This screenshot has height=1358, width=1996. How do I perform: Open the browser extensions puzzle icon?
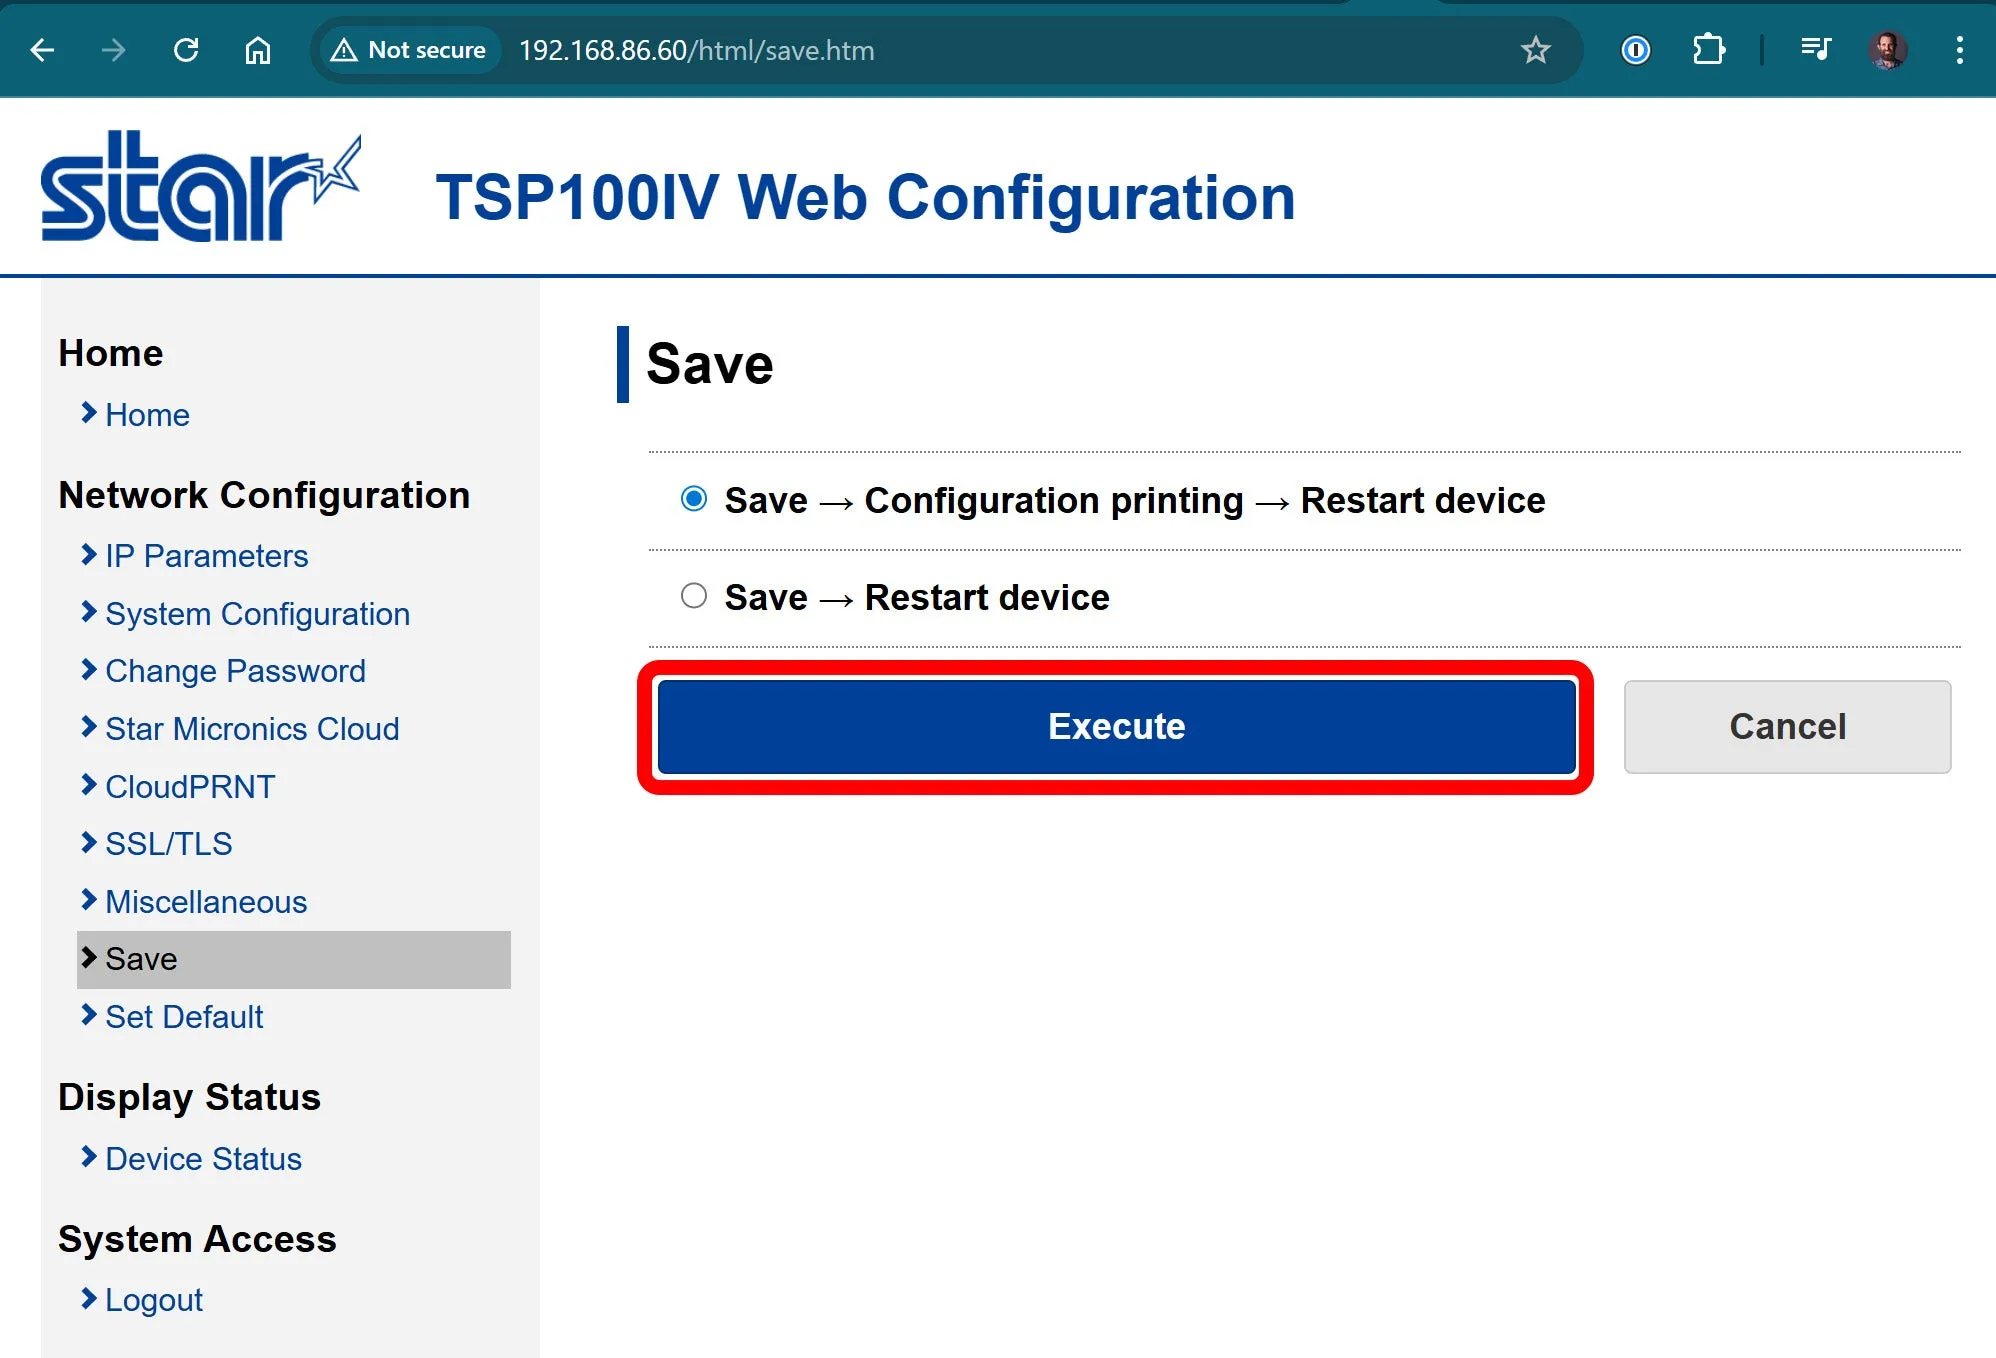click(1709, 50)
